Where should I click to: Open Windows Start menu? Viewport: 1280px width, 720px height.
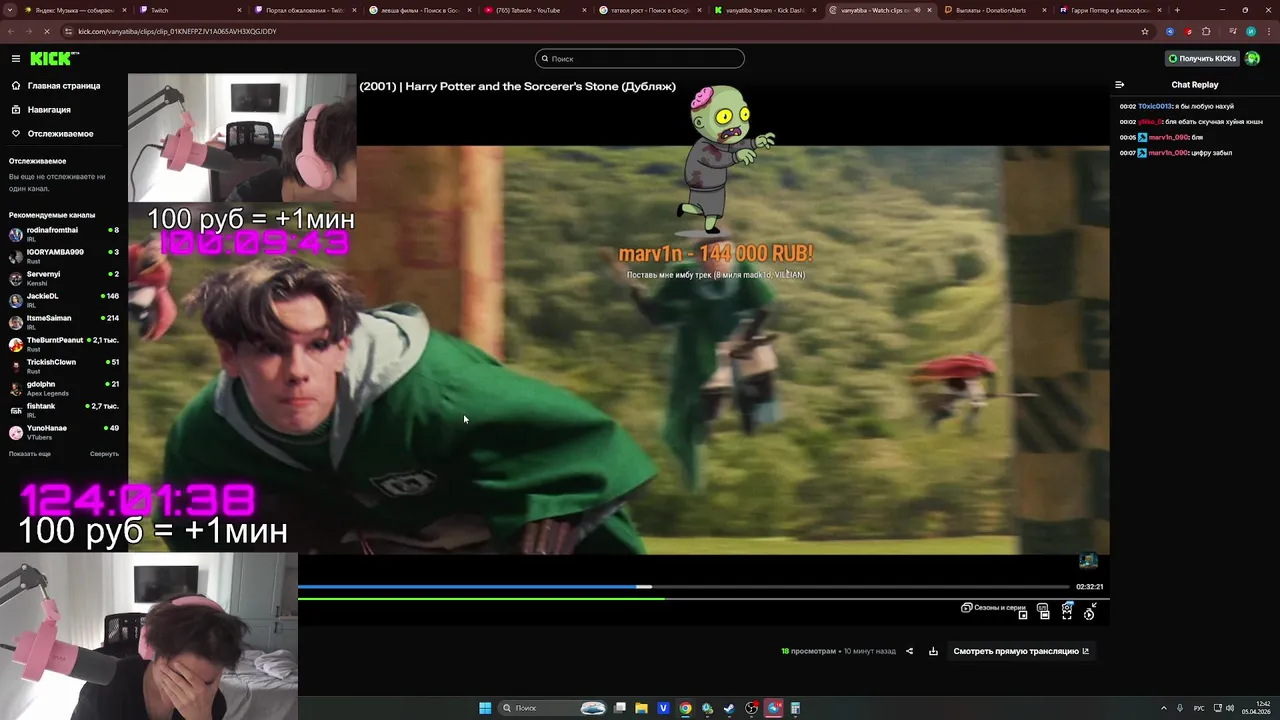coord(485,708)
